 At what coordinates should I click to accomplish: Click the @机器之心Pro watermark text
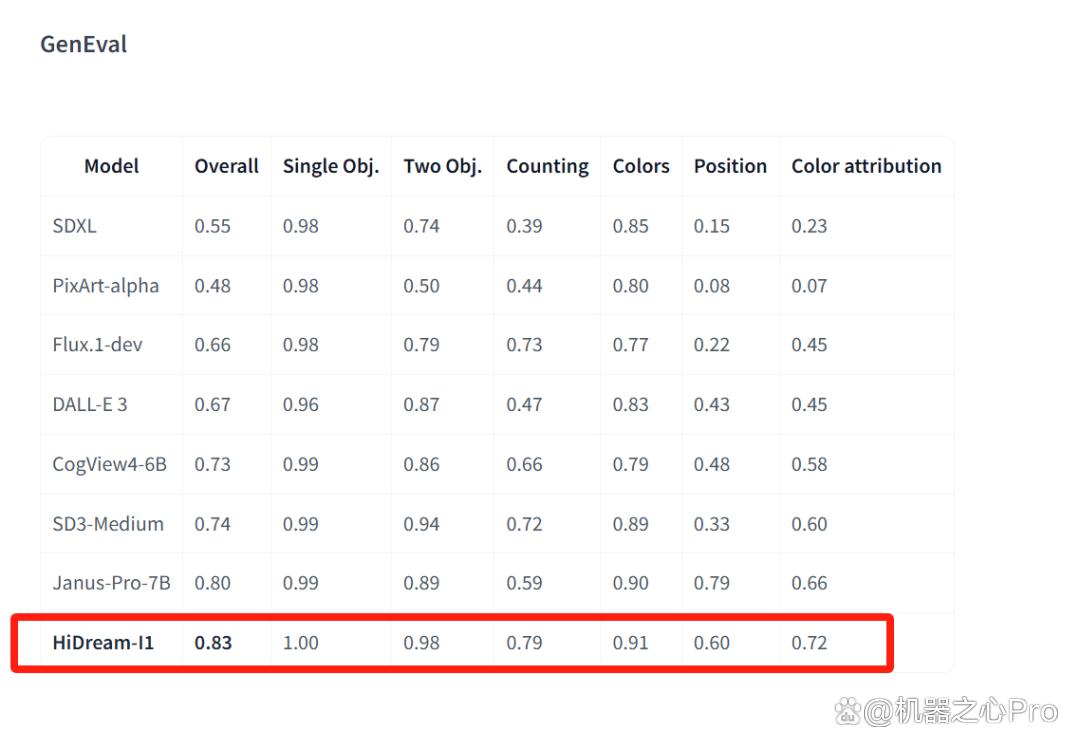(961, 711)
